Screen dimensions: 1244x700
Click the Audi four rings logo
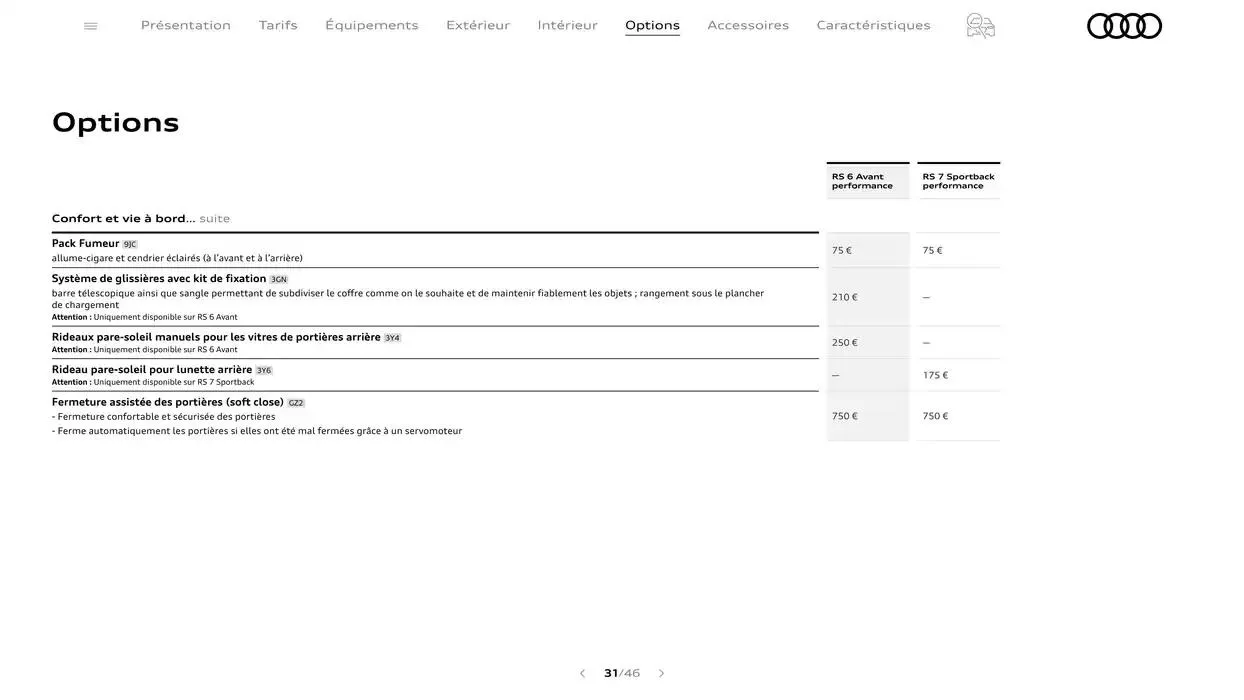pos(1124,27)
